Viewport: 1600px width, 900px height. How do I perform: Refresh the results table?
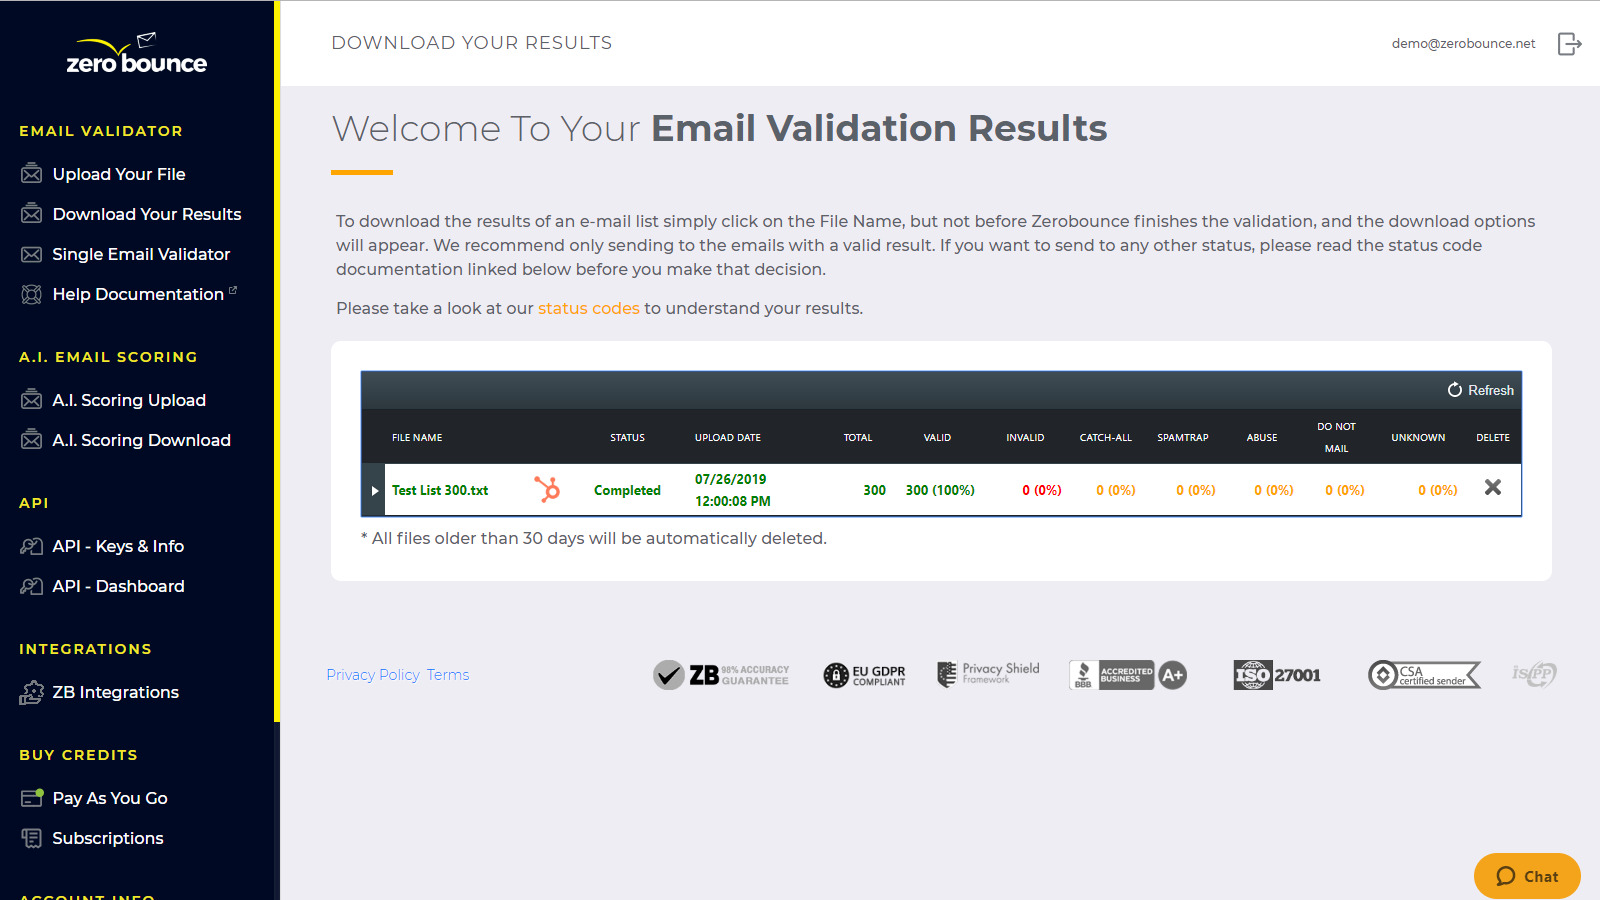pyautogui.click(x=1480, y=390)
